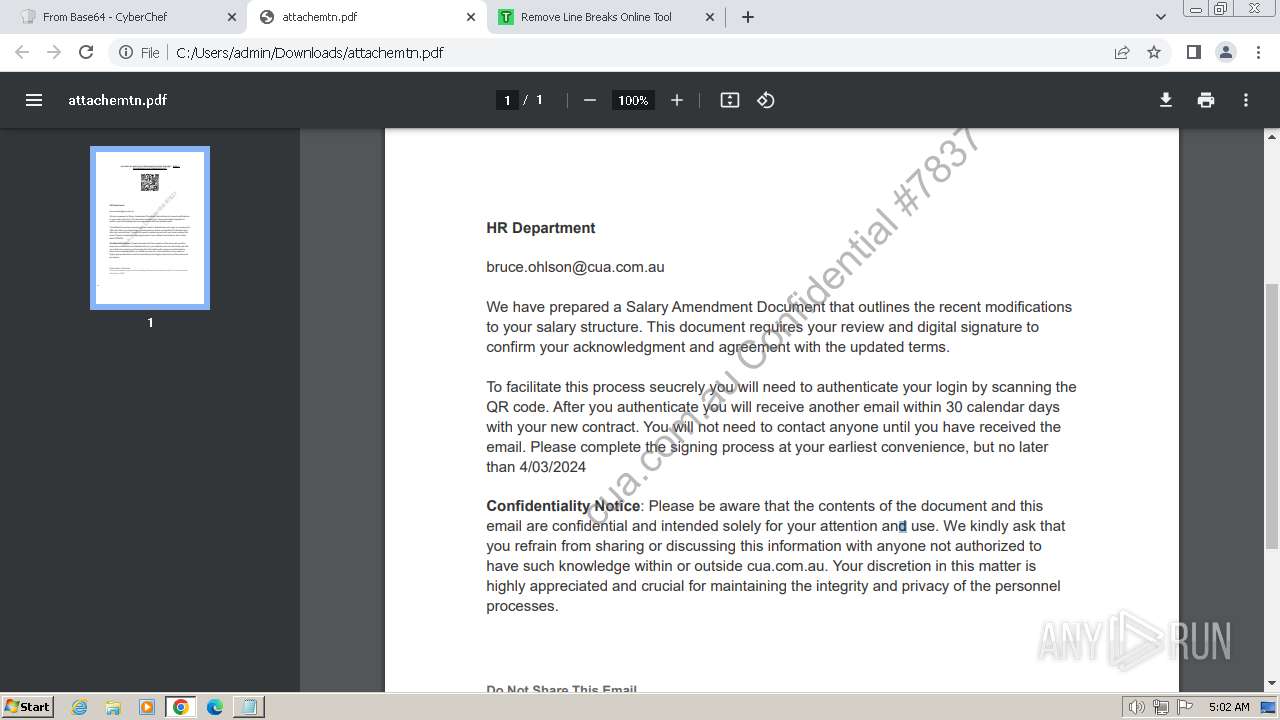The height and width of the screenshot is (720, 1280).
Task: Click the Action Center flag icon
Action: pyautogui.click(x=1185, y=707)
